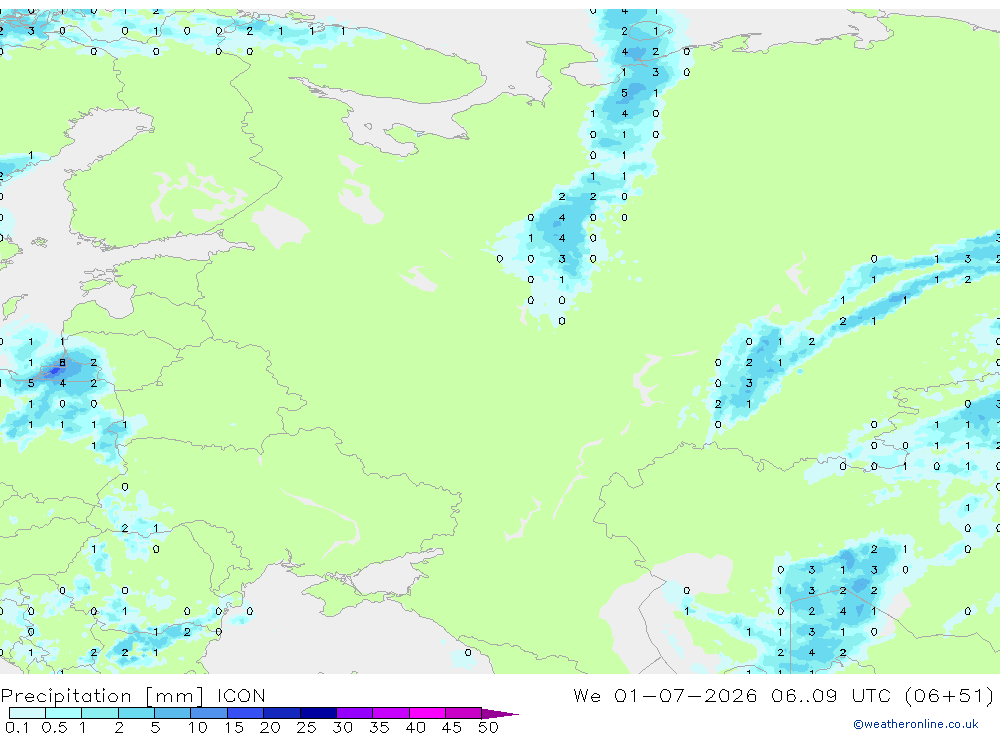This screenshot has width=1000, height=733.
Task: Select the 45–50 mm dark magenta legend swatch
Action: [x=464, y=713]
